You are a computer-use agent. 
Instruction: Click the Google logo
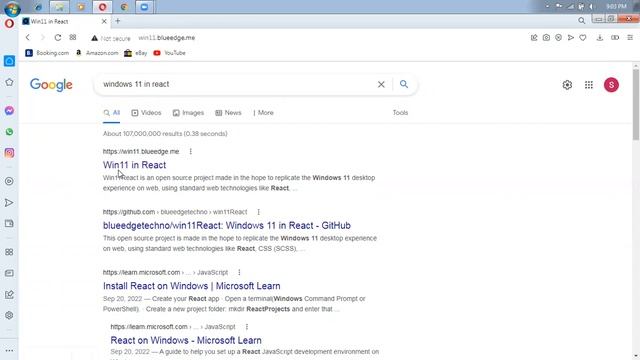(x=51, y=84)
